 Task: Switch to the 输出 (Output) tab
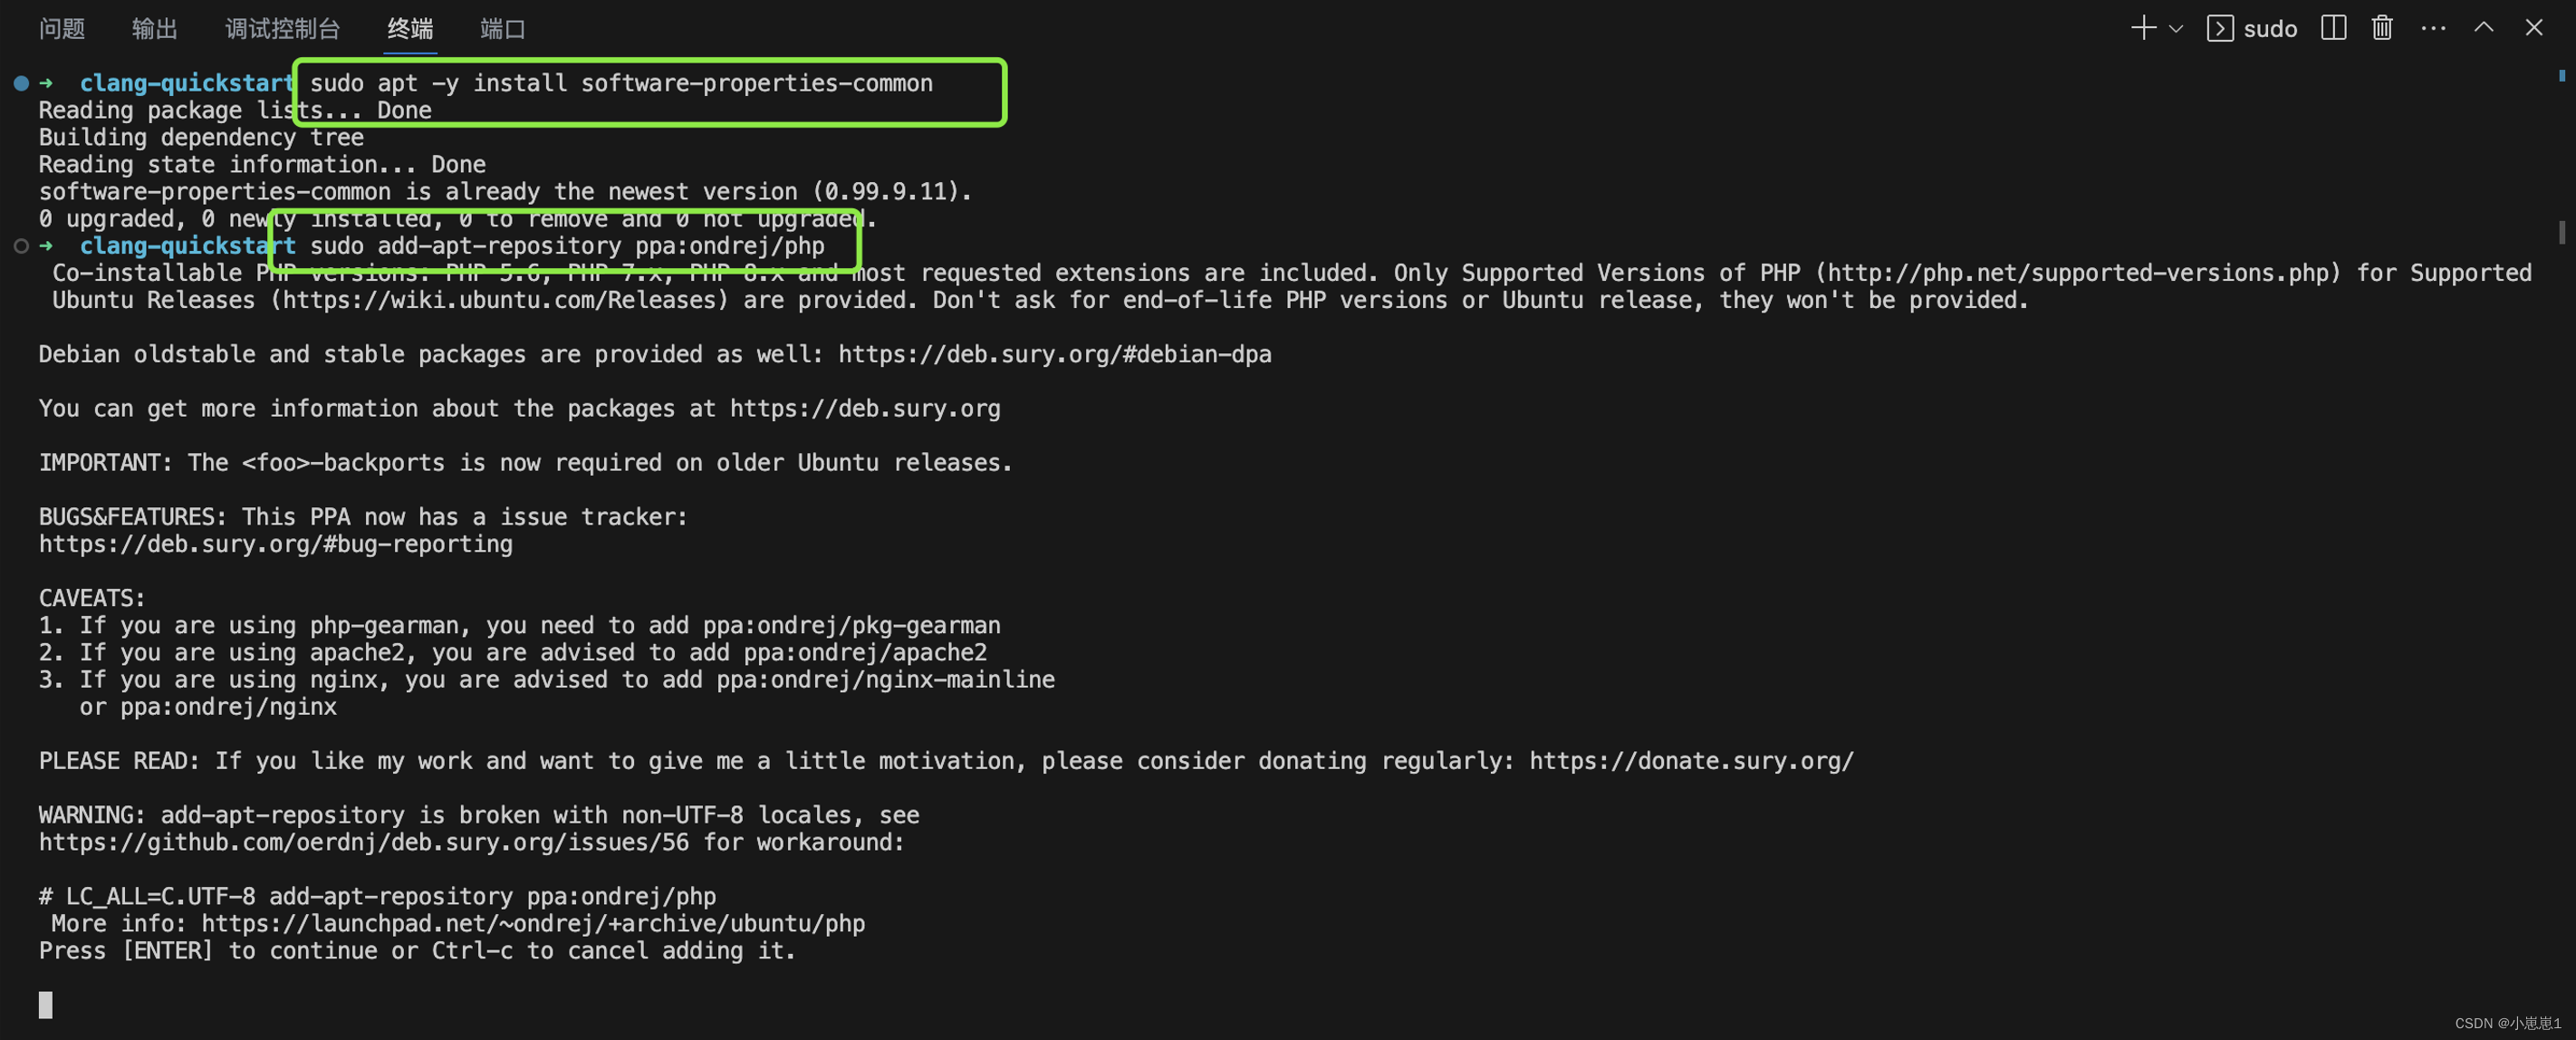[155, 28]
